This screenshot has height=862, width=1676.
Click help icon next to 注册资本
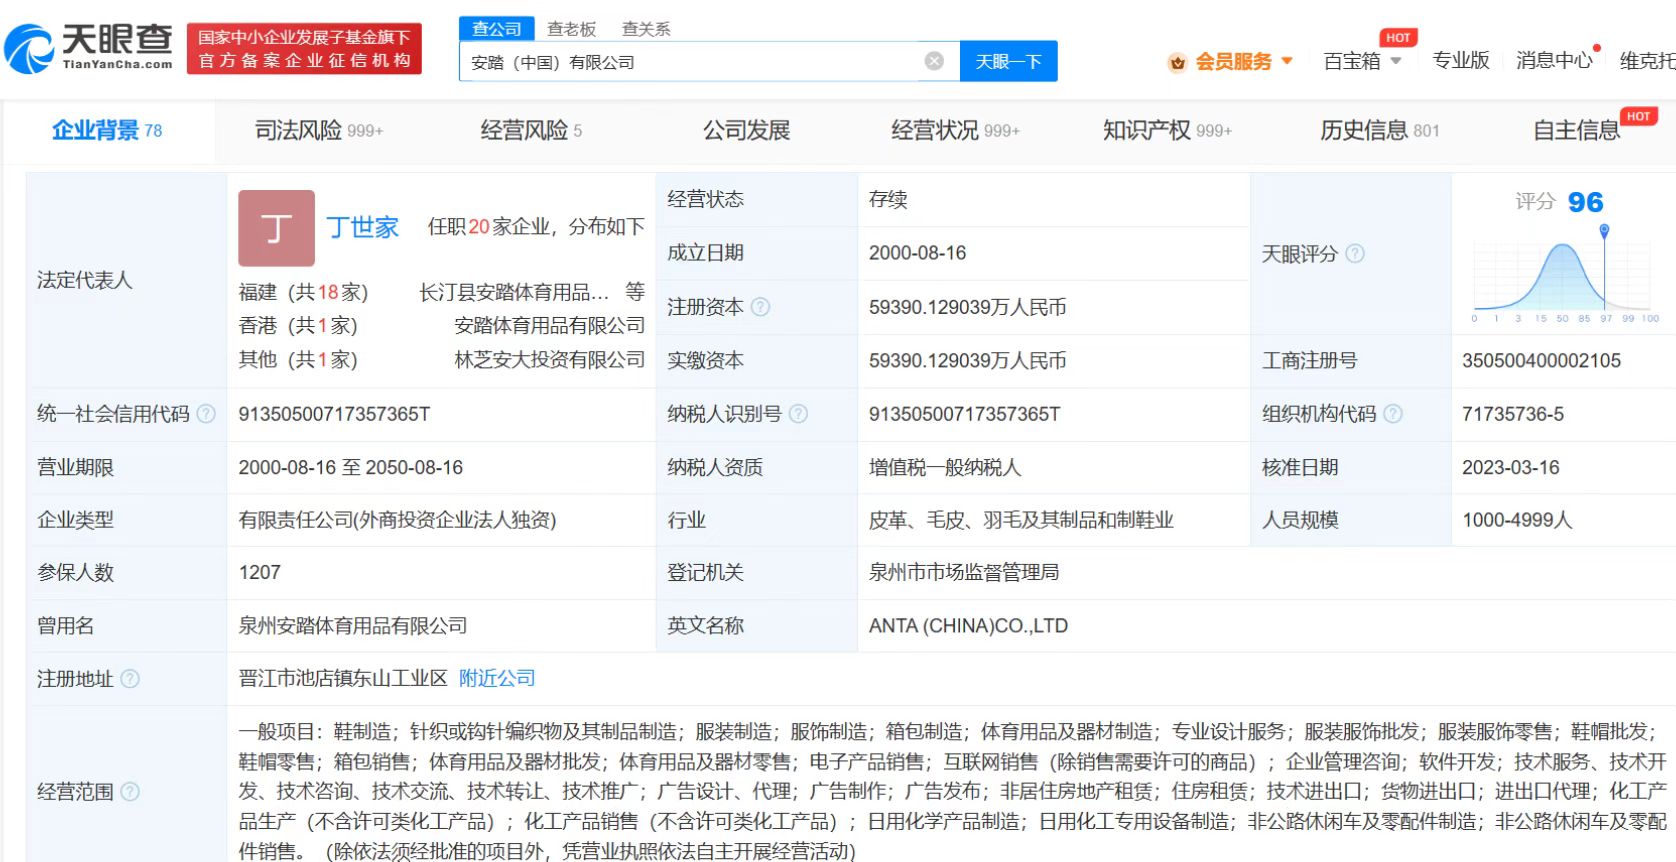(760, 307)
